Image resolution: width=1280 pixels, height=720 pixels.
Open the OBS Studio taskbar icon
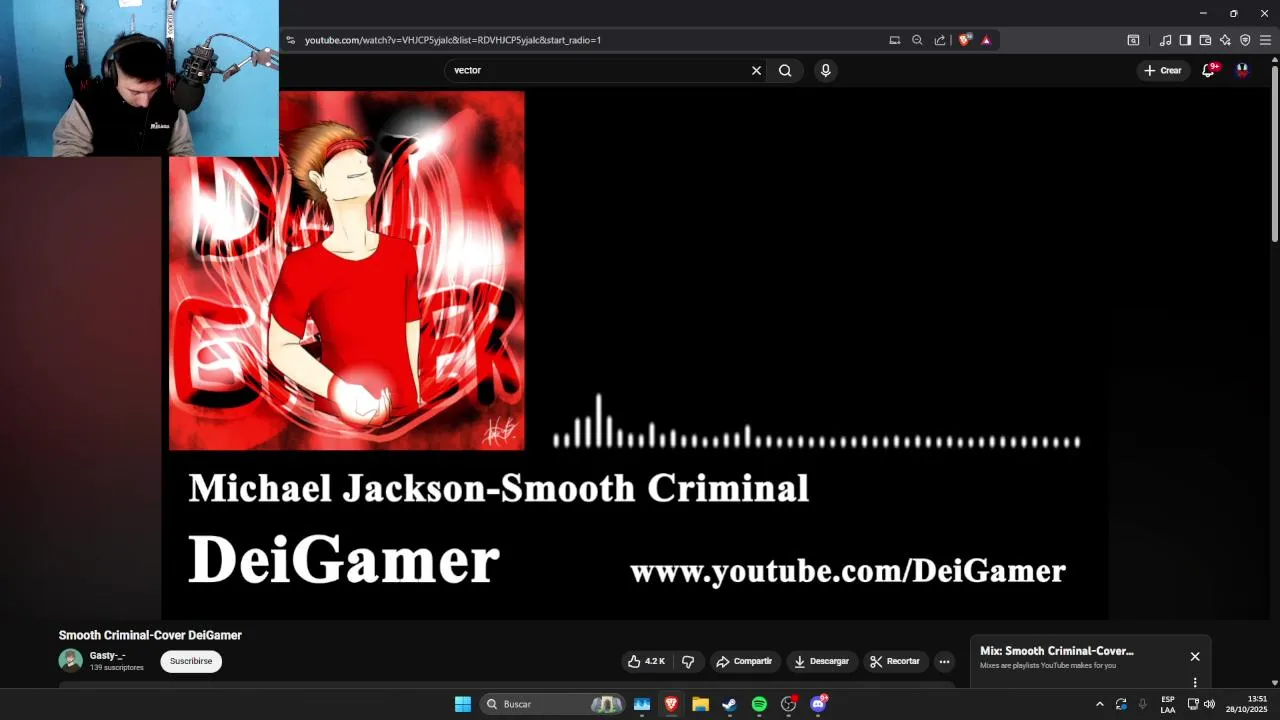[789, 704]
